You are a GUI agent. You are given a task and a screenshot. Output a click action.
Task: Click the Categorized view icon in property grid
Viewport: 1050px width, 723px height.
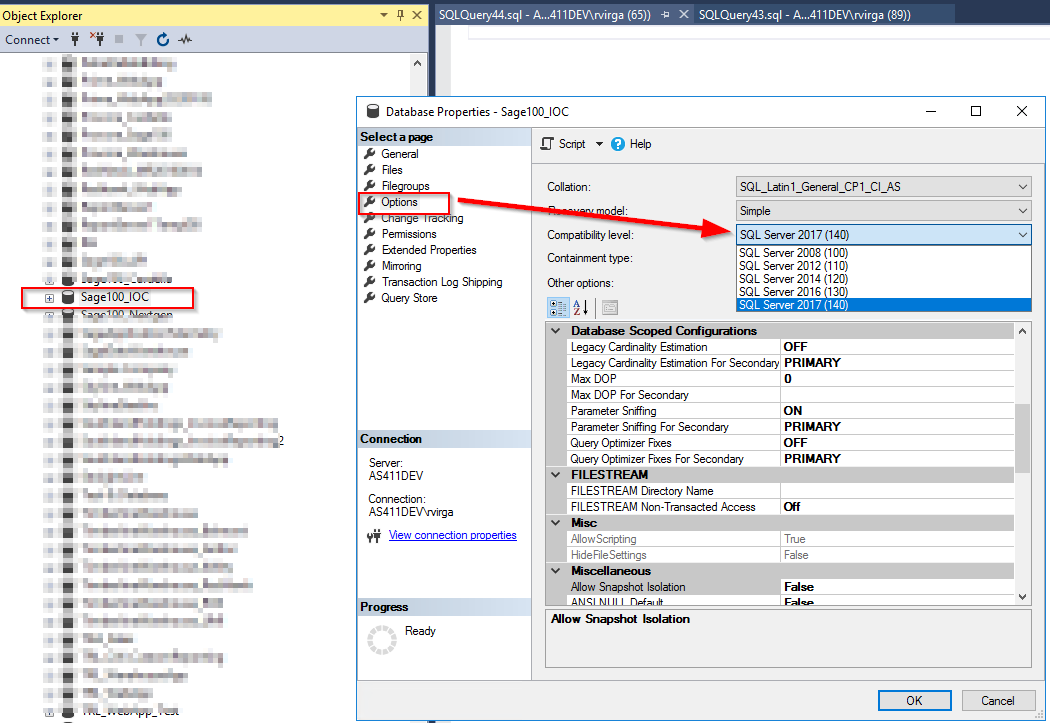[x=558, y=308]
